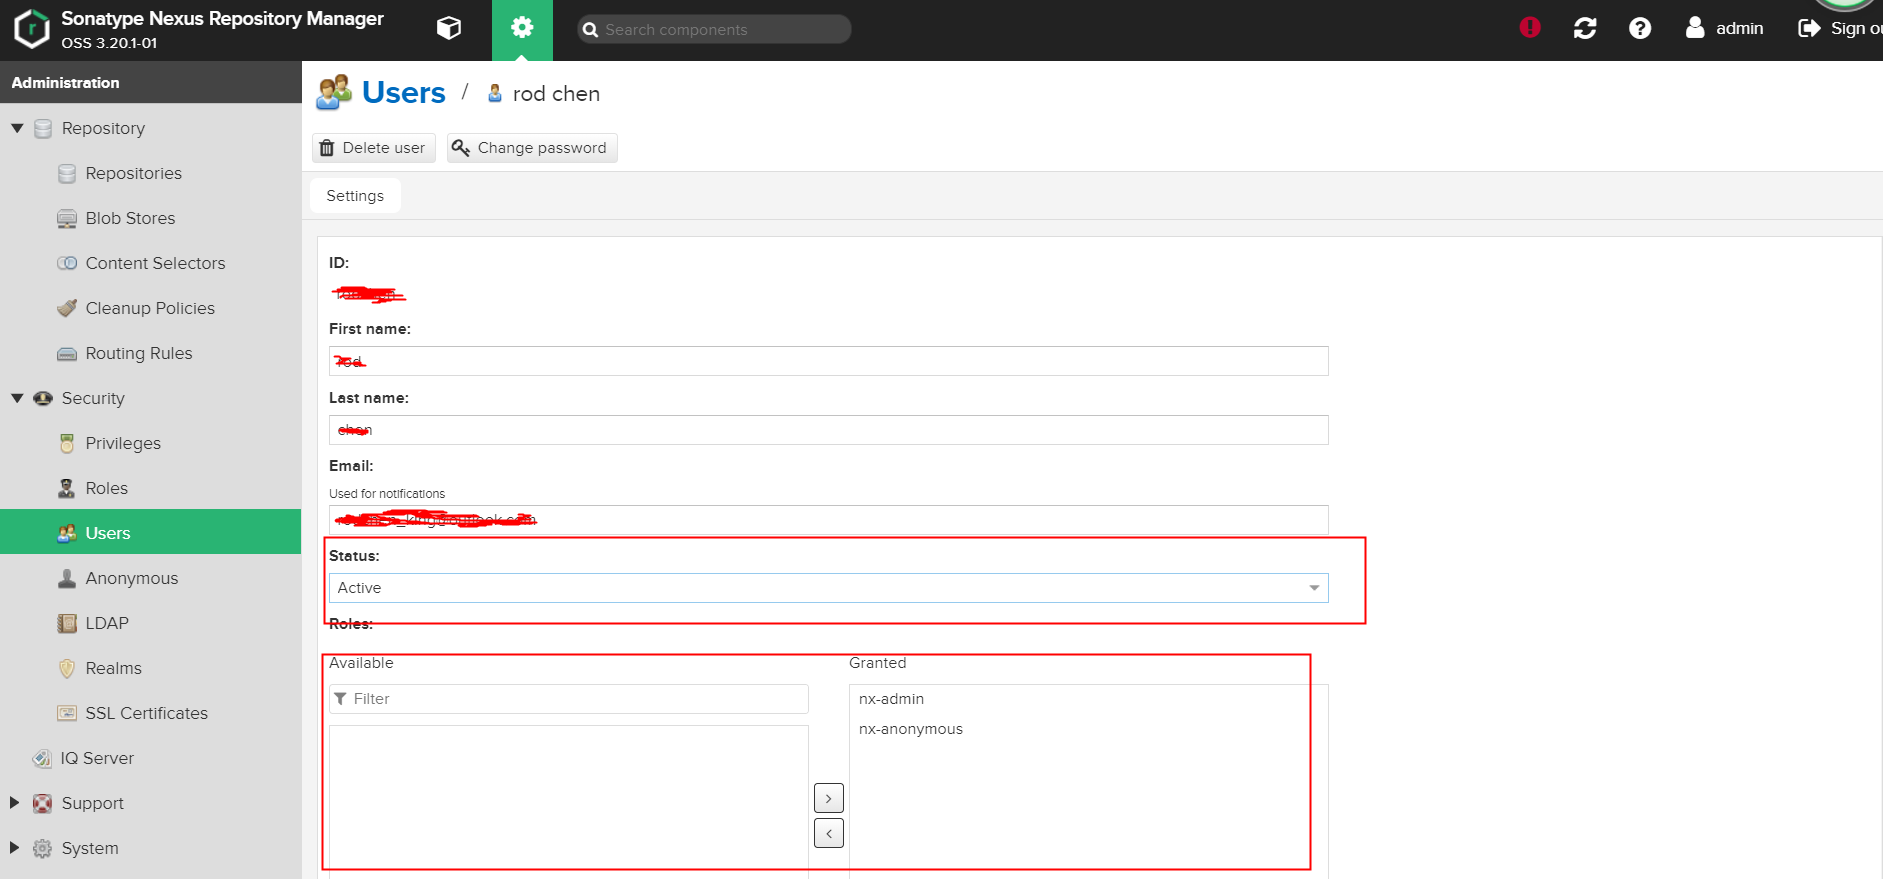Select Users in the sidebar

pyautogui.click(x=150, y=532)
